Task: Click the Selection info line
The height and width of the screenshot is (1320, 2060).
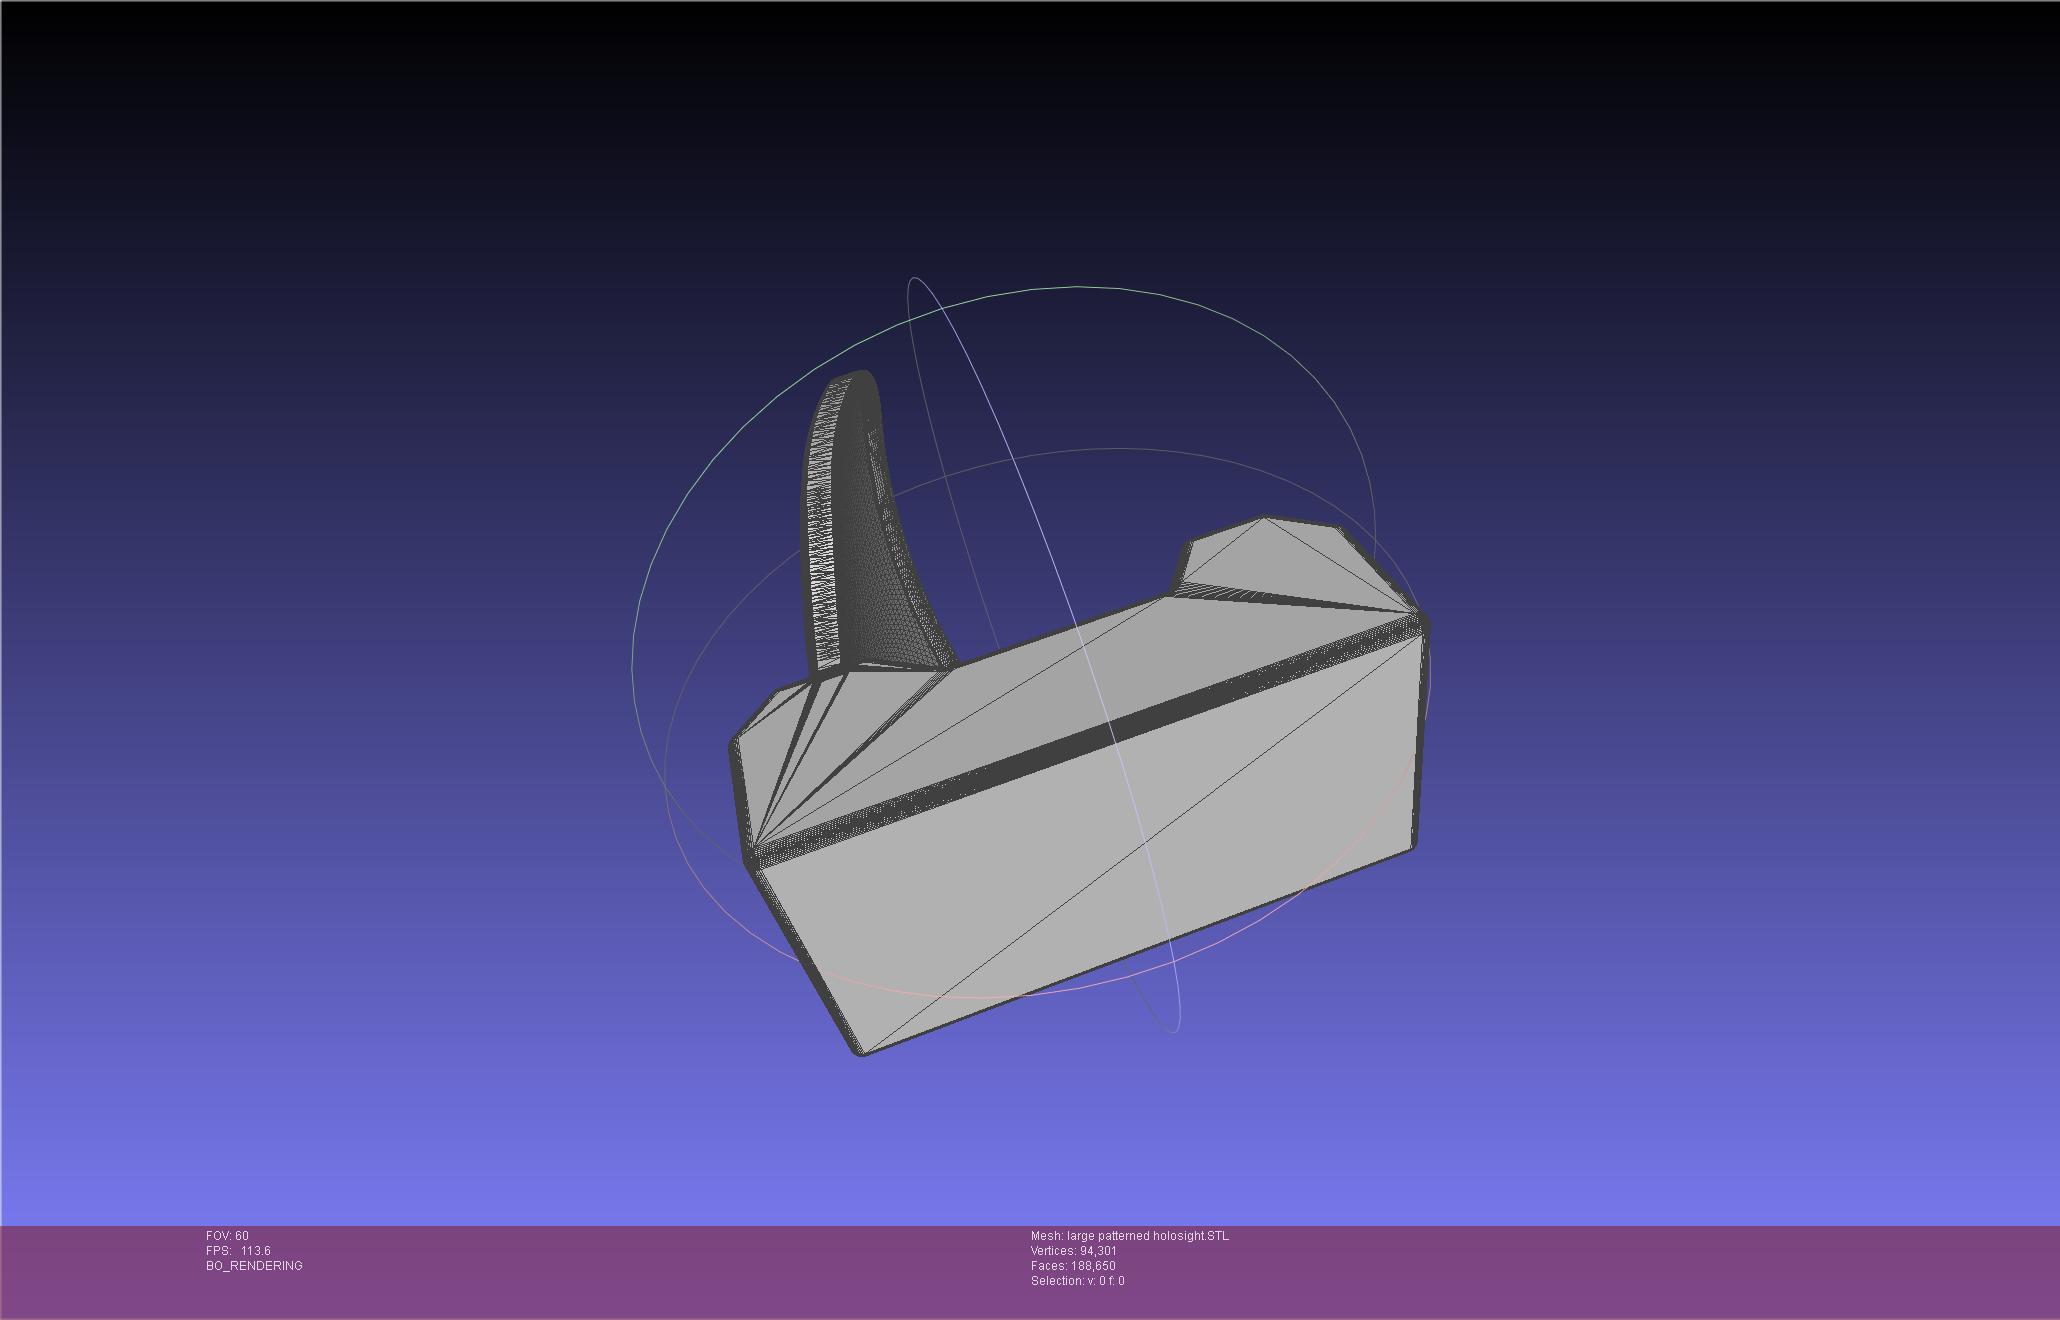Action: 1076,1281
